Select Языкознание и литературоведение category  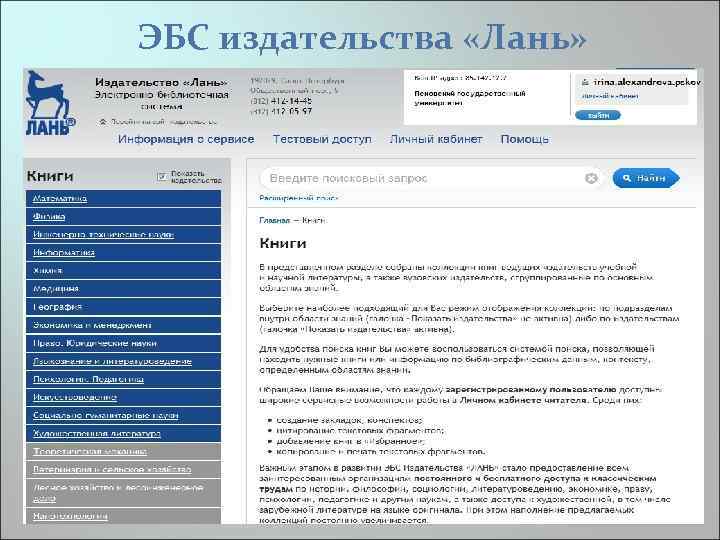click(124, 361)
